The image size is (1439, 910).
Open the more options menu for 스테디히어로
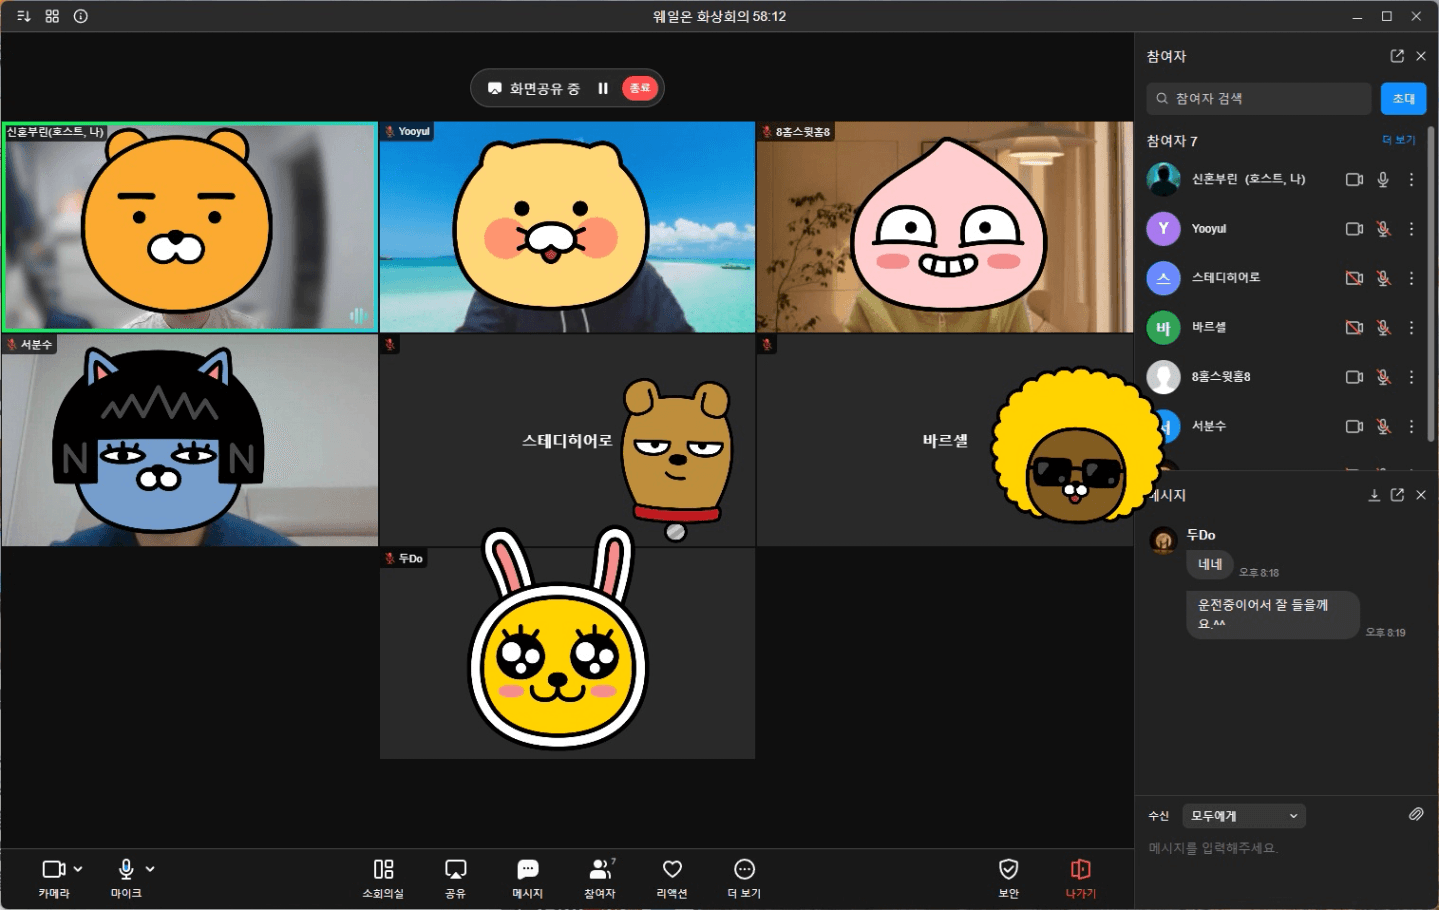point(1411,278)
